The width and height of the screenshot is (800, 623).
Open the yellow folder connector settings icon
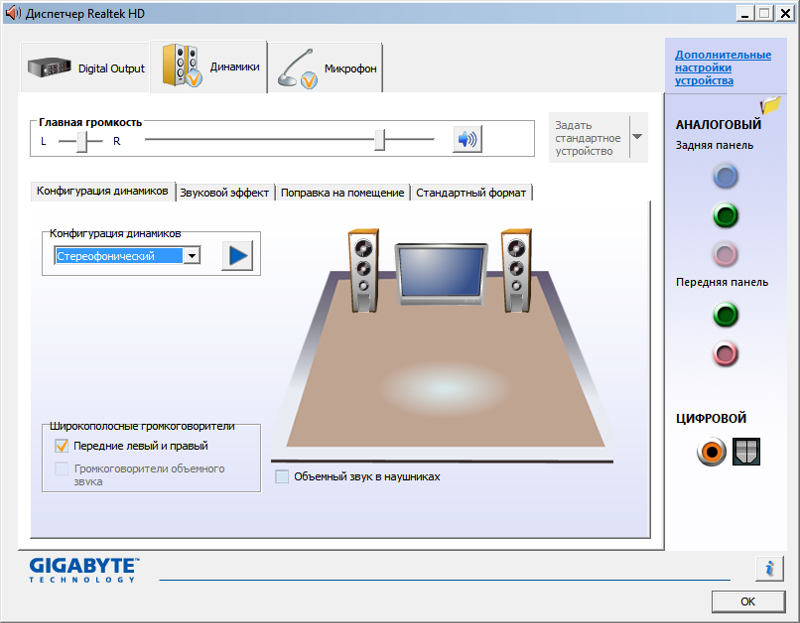(770, 105)
